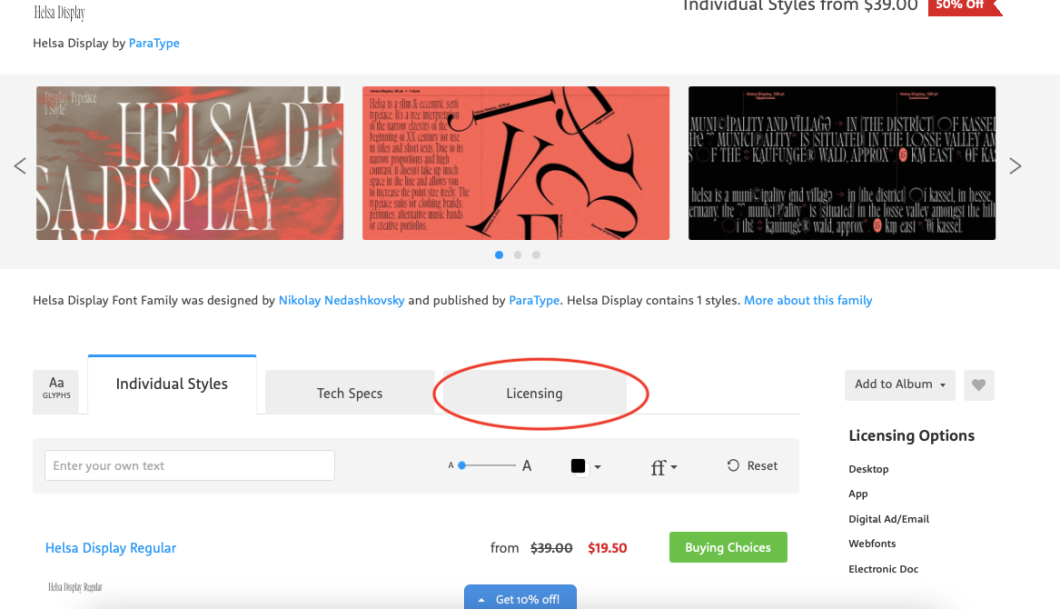
Task: Click the Licensing Options heading
Action: point(911,436)
